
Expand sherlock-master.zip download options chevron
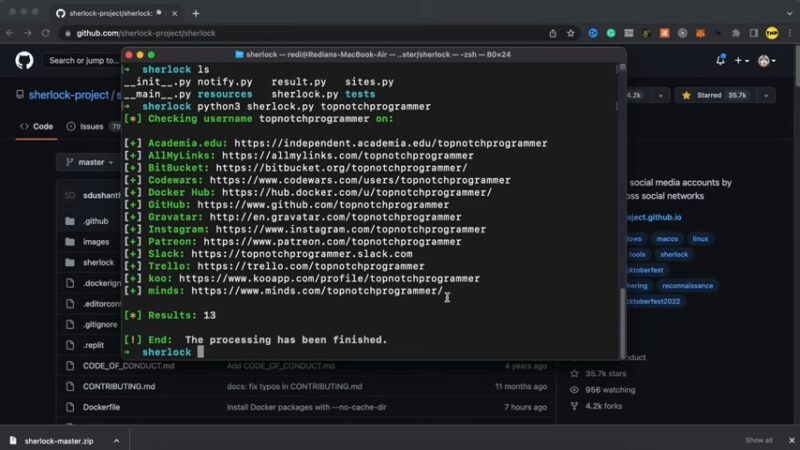(116, 440)
